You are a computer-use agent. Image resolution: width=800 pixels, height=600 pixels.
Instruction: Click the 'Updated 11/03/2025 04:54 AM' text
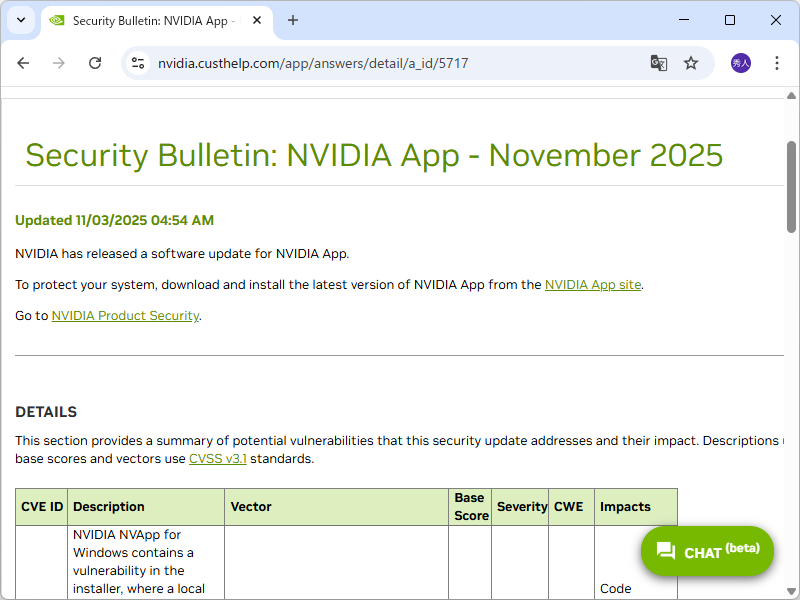[114, 220]
